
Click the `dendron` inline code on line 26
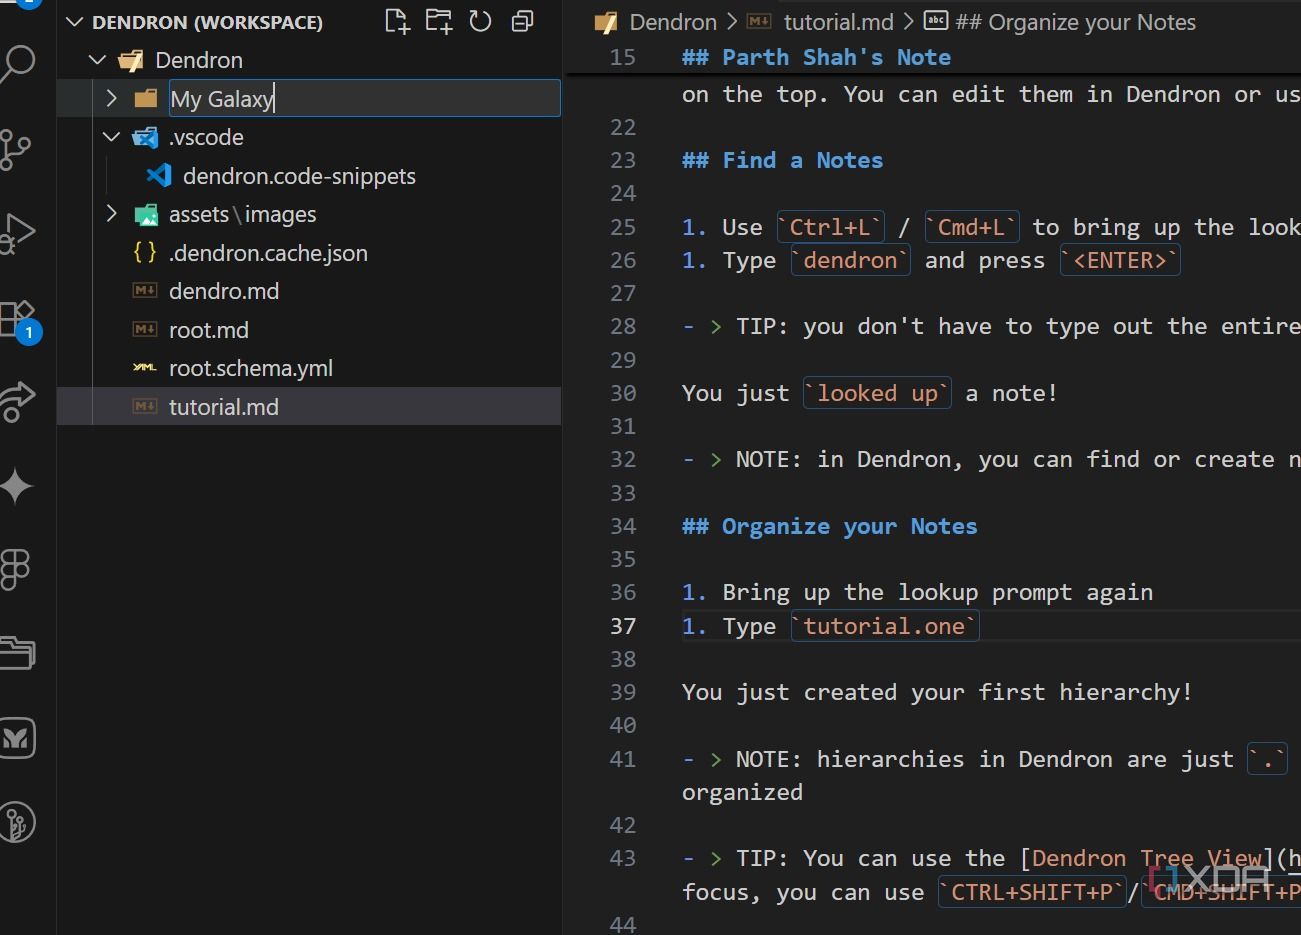click(x=851, y=260)
